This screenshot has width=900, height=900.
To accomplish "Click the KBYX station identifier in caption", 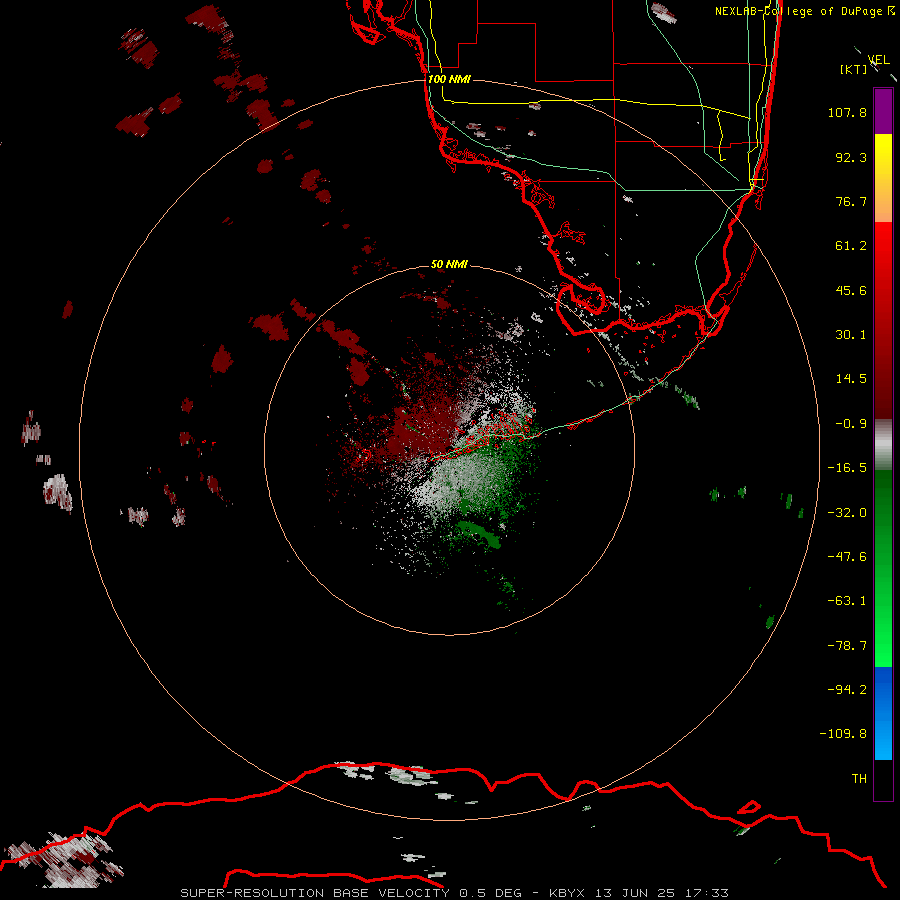I will tap(566, 893).
